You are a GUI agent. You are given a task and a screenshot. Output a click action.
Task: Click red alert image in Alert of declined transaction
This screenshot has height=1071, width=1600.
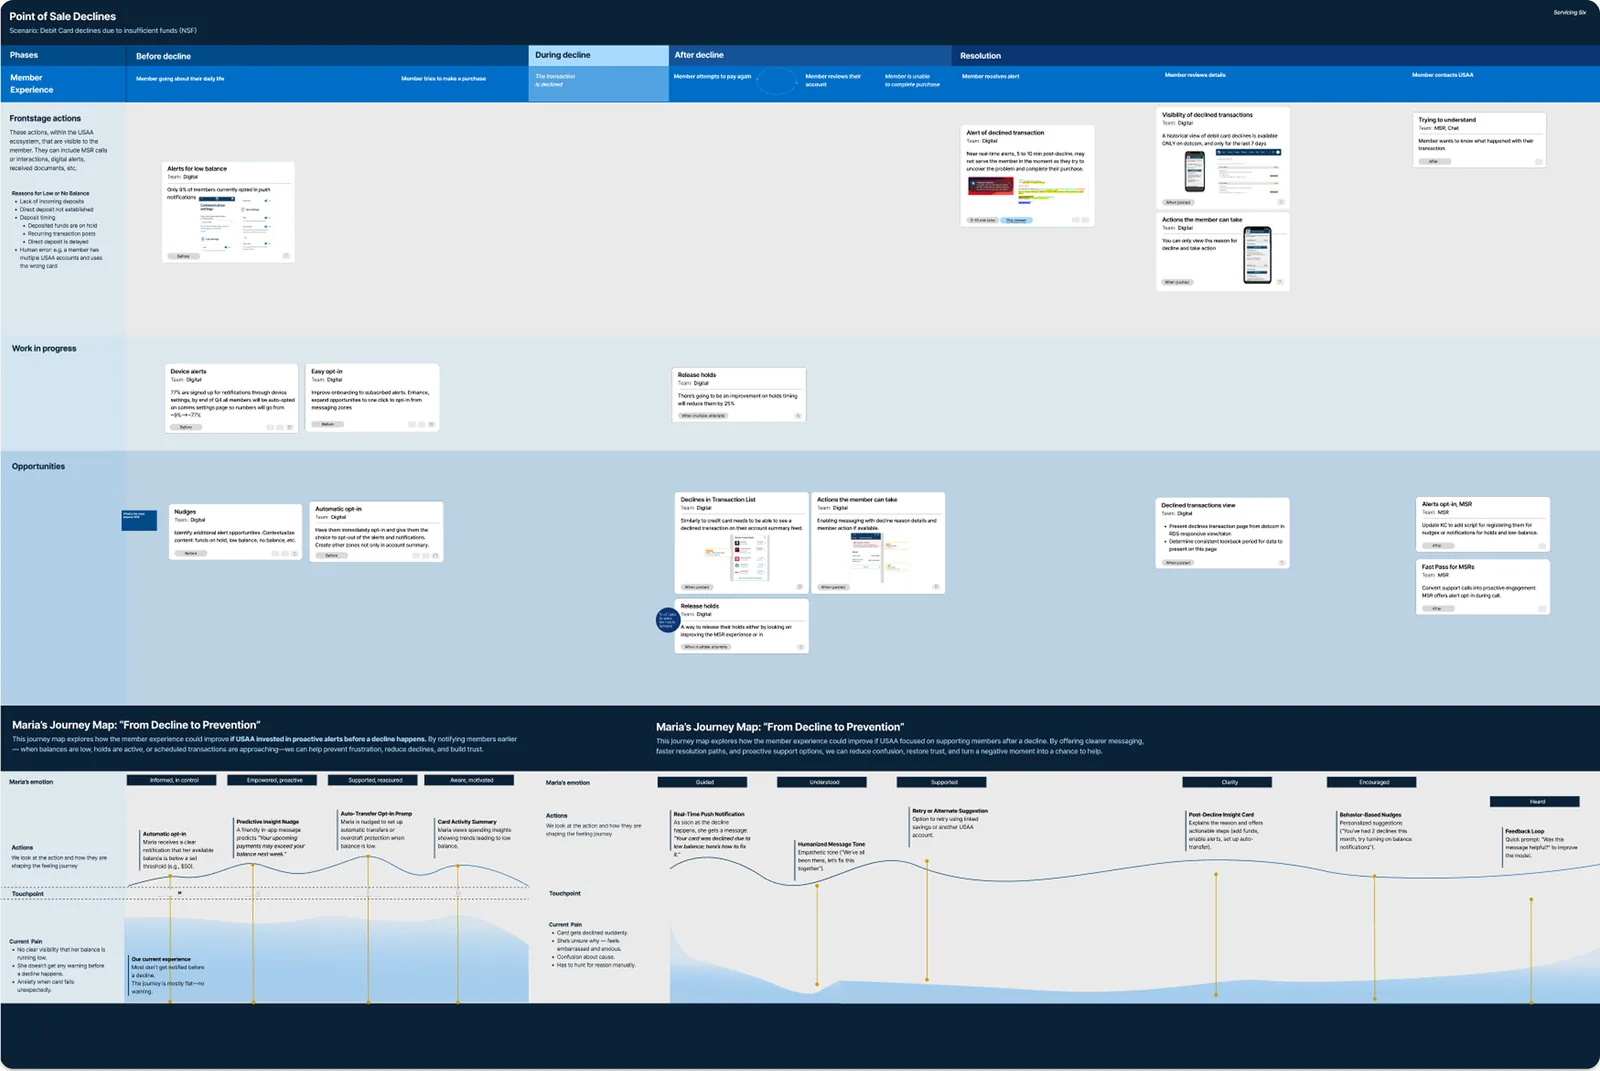(990, 186)
